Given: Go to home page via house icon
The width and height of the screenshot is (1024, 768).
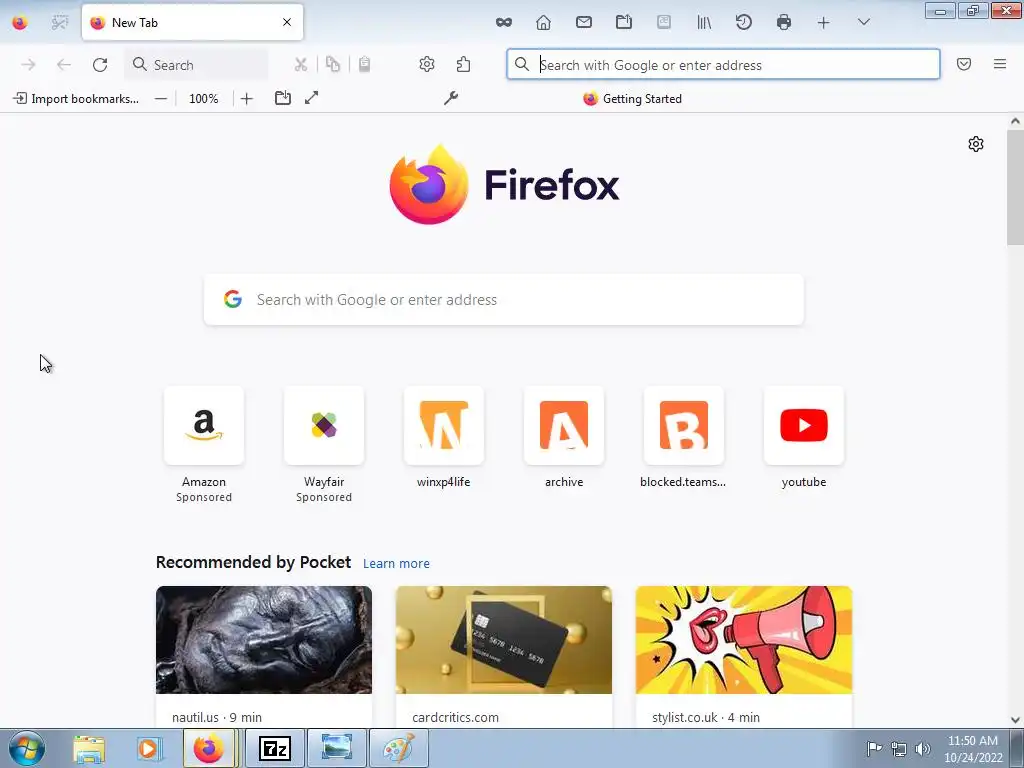Looking at the screenshot, I should pyautogui.click(x=543, y=23).
